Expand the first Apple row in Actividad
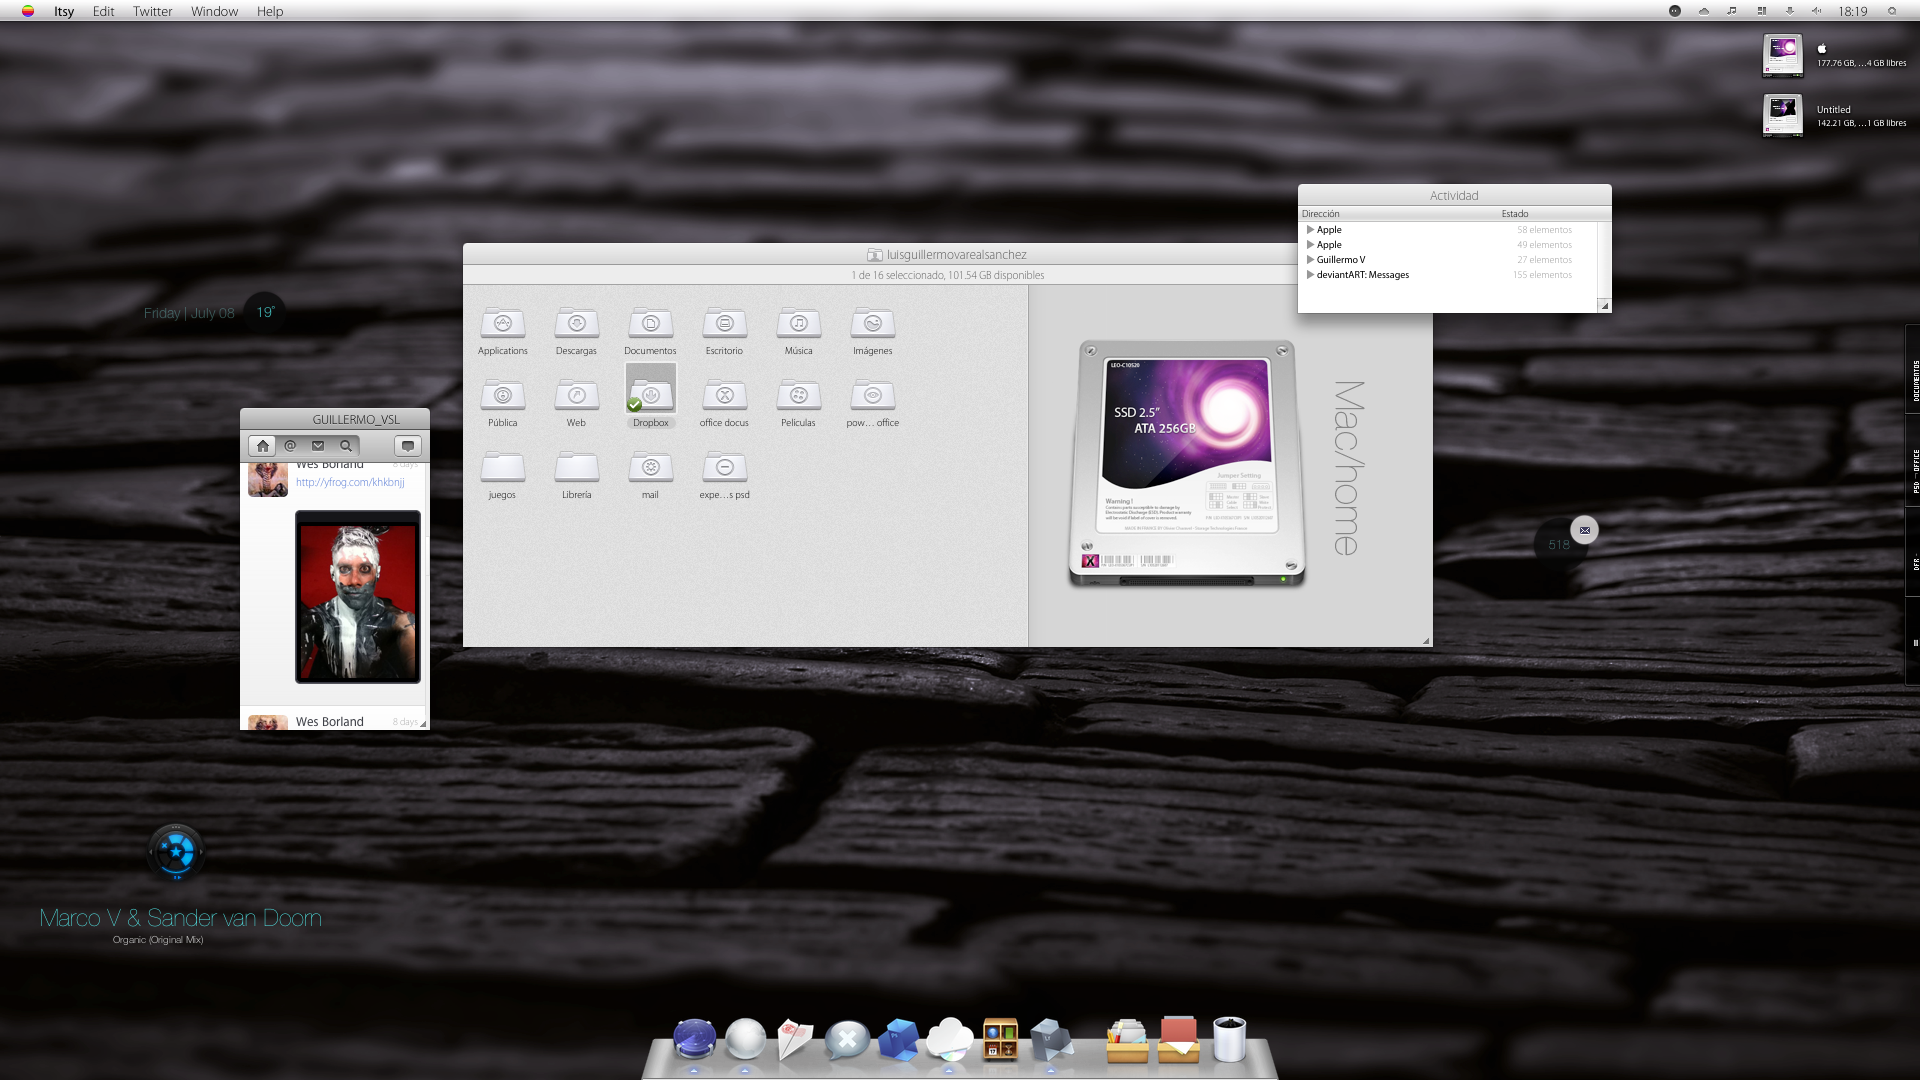 point(1310,230)
